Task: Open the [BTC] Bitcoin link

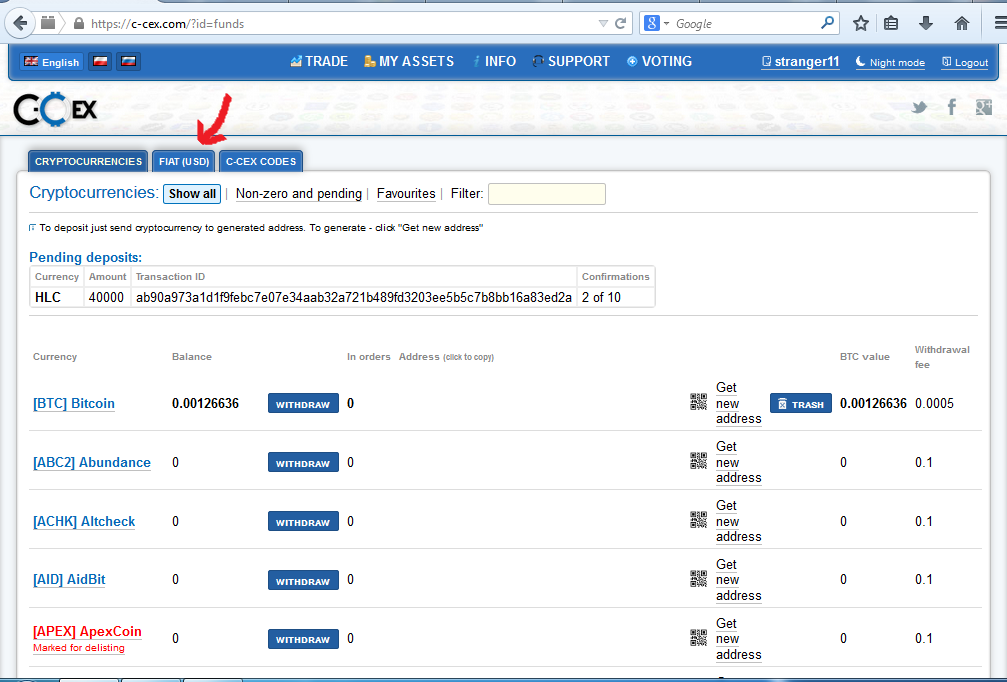Action: (x=74, y=403)
